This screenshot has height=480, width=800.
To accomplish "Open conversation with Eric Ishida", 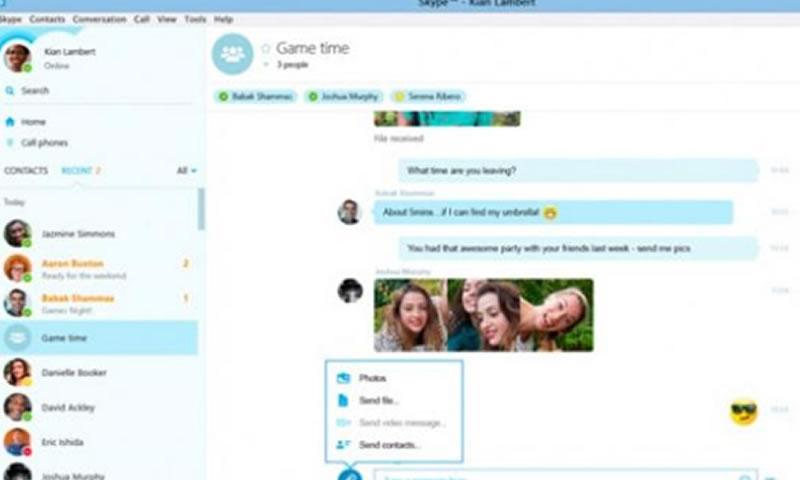I will pos(99,442).
